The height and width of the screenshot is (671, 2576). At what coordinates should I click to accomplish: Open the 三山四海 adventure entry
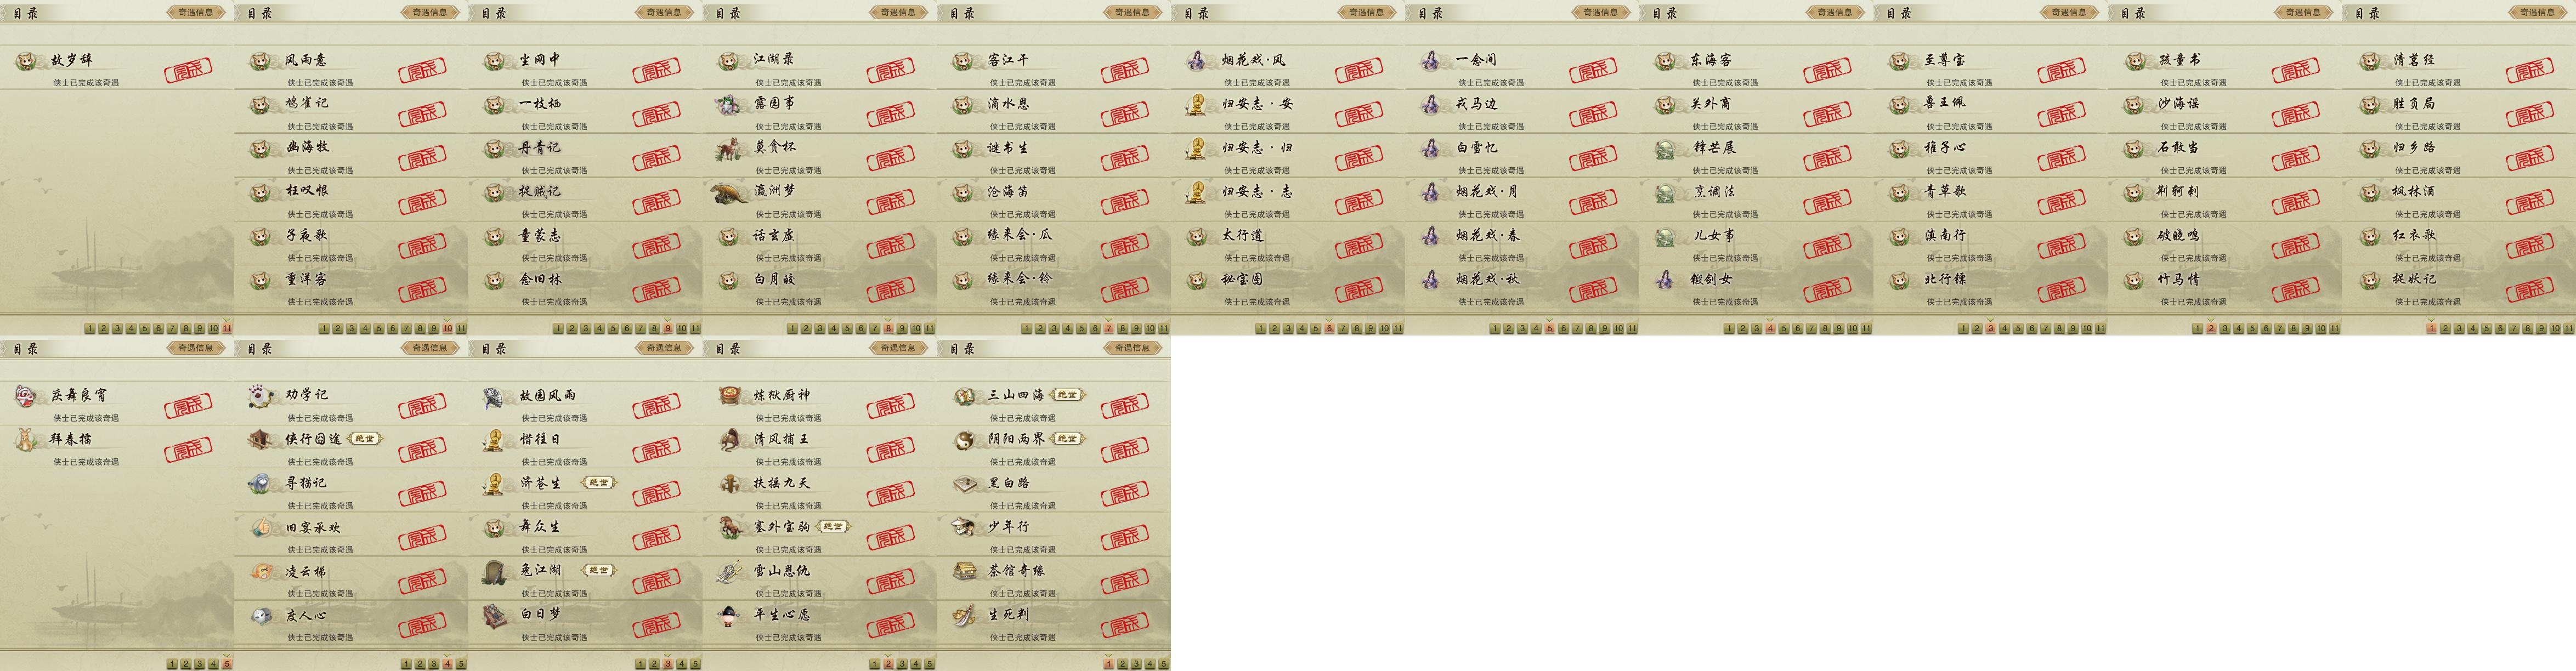(1053, 404)
